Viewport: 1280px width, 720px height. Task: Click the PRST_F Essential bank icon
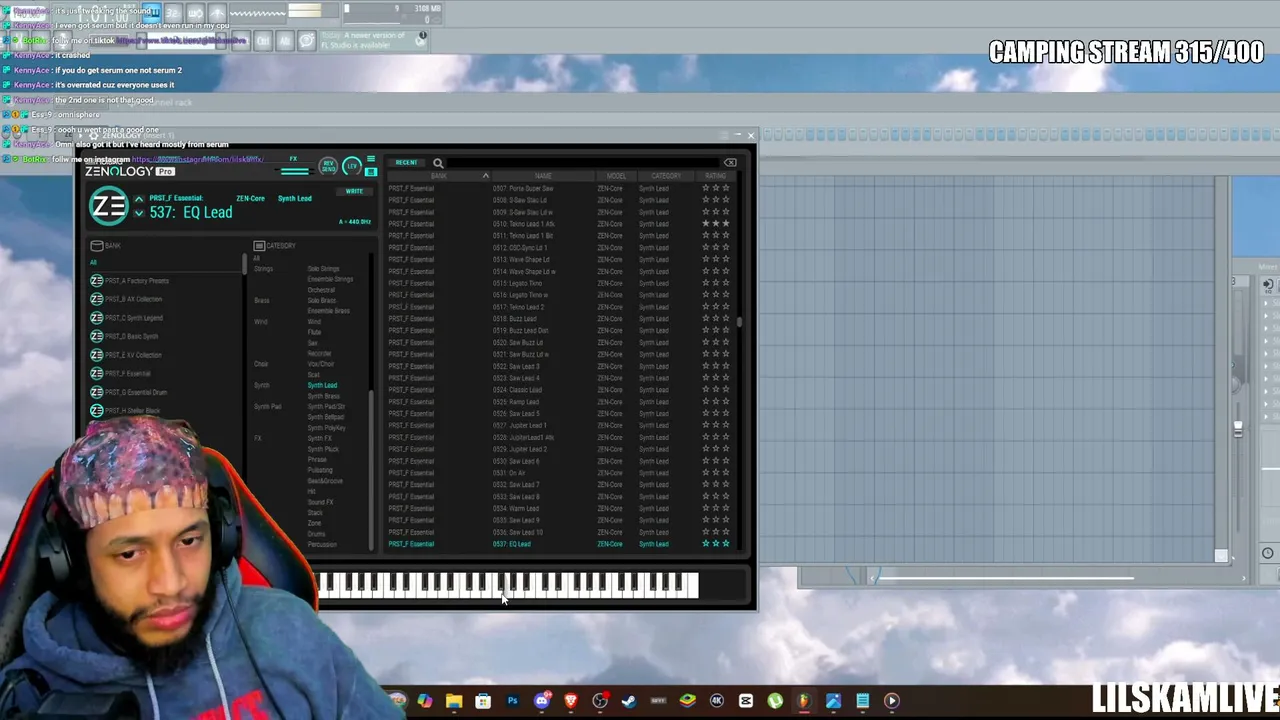(x=96, y=373)
